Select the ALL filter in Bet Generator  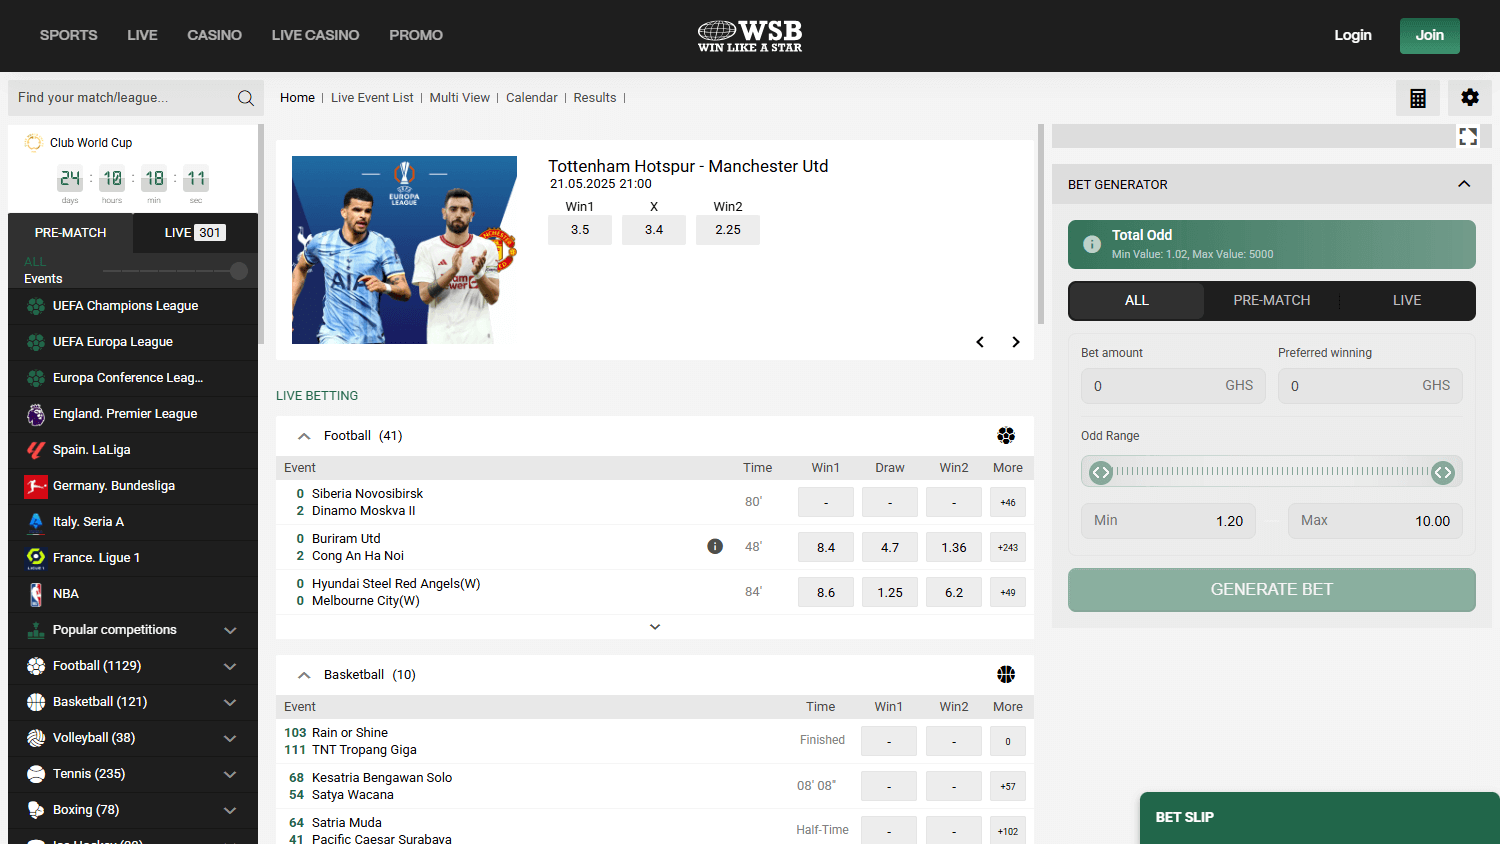1136,300
